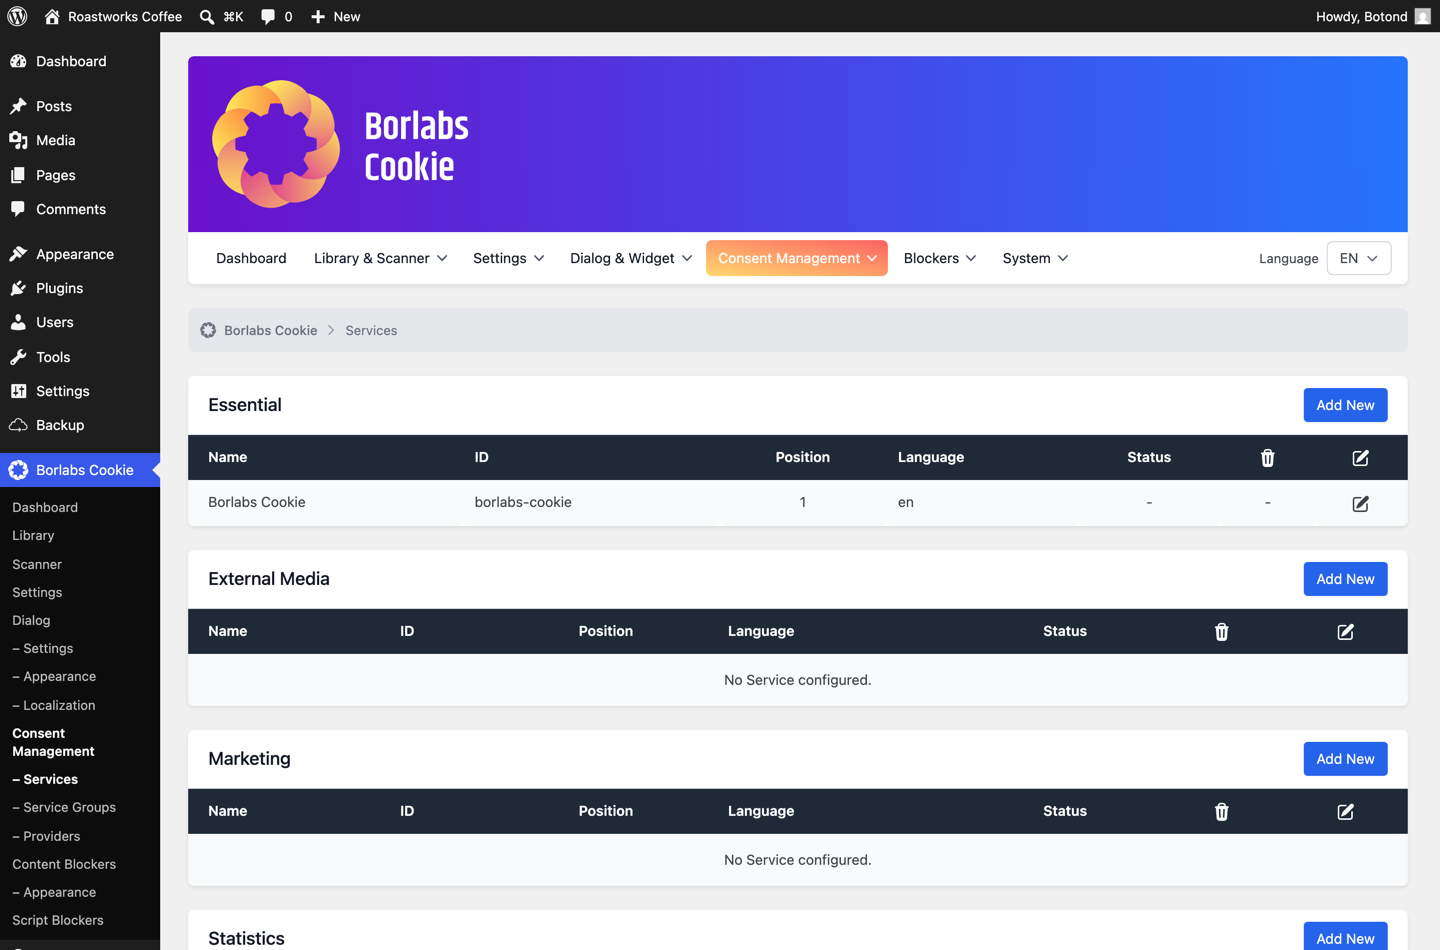
Task: Open Consent Management in sidebar submenu
Action: coord(53,742)
